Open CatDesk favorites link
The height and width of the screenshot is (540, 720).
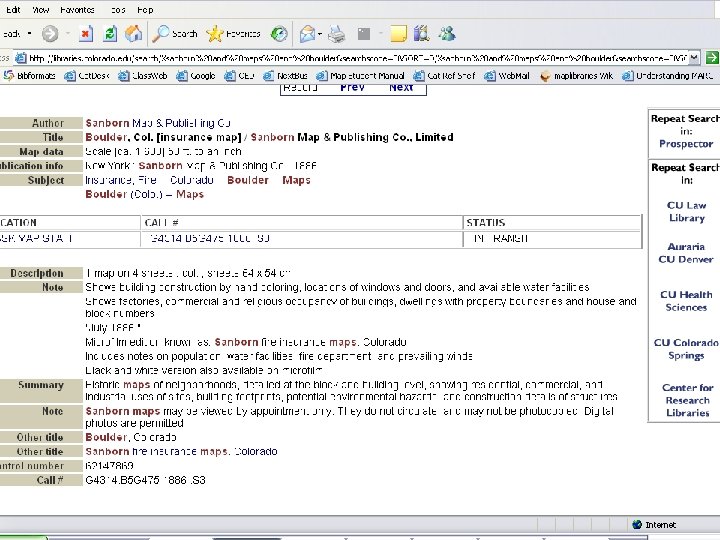click(87, 76)
